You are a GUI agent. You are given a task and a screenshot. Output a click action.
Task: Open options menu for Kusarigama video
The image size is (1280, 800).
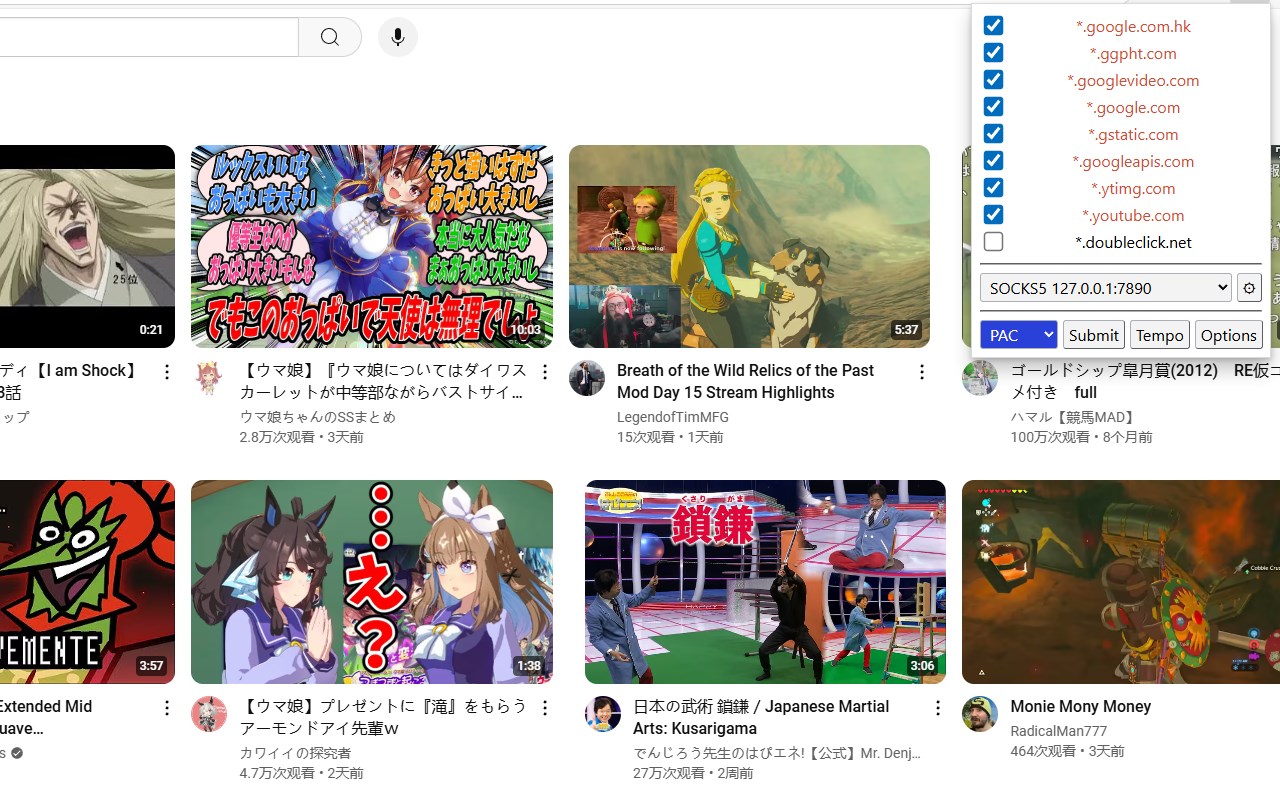938,708
